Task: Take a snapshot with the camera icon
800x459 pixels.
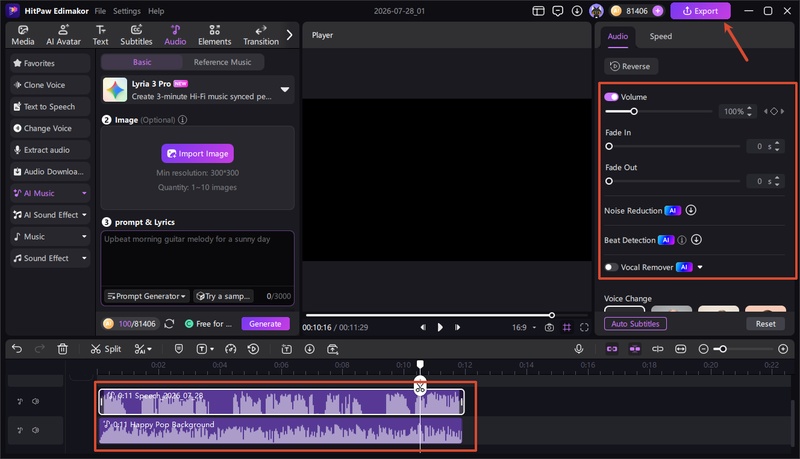Action: [549, 327]
